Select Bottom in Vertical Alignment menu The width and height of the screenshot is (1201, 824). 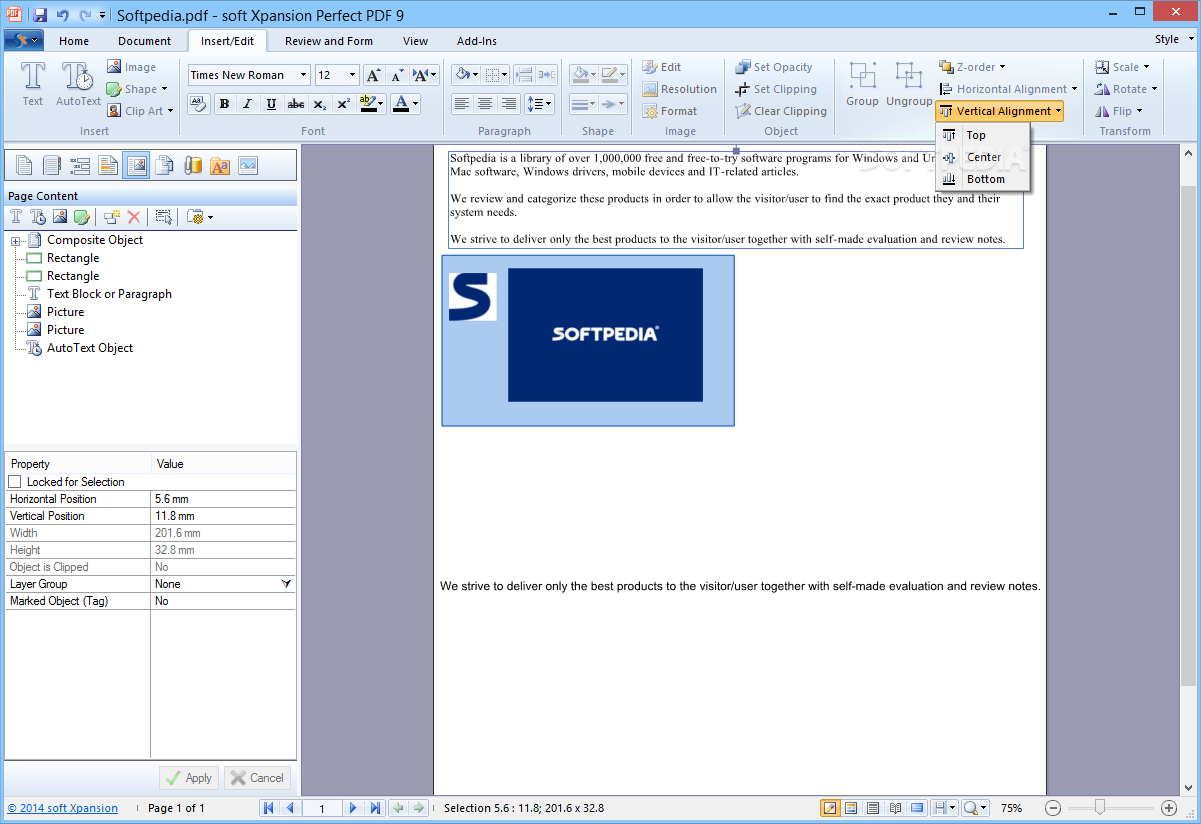[x=982, y=179]
